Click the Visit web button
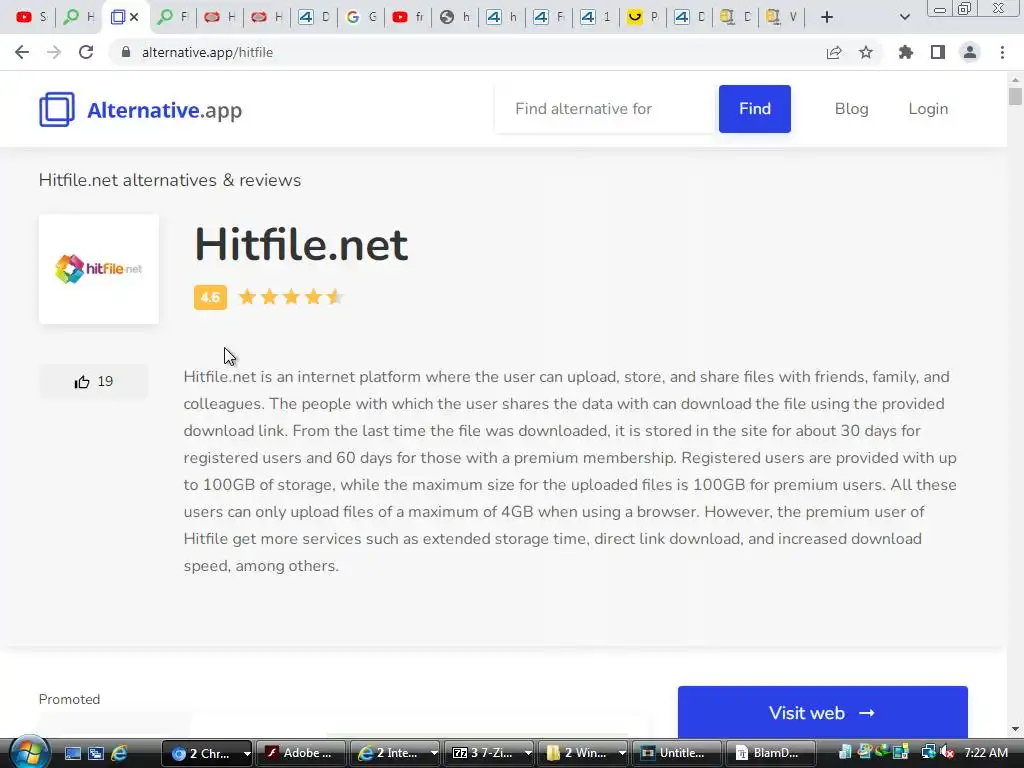The width and height of the screenshot is (1024, 768). point(822,712)
